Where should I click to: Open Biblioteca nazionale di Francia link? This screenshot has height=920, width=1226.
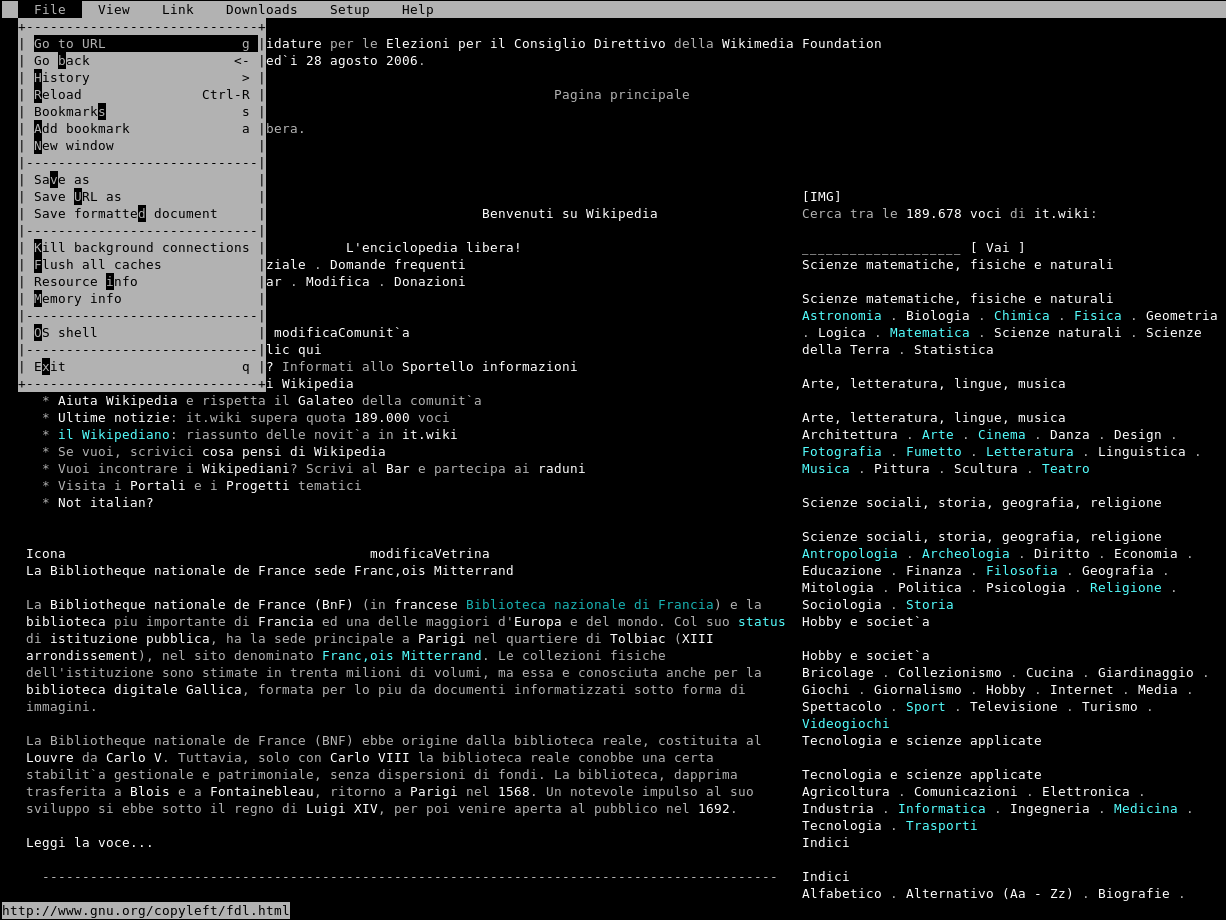tap(590, 605)
